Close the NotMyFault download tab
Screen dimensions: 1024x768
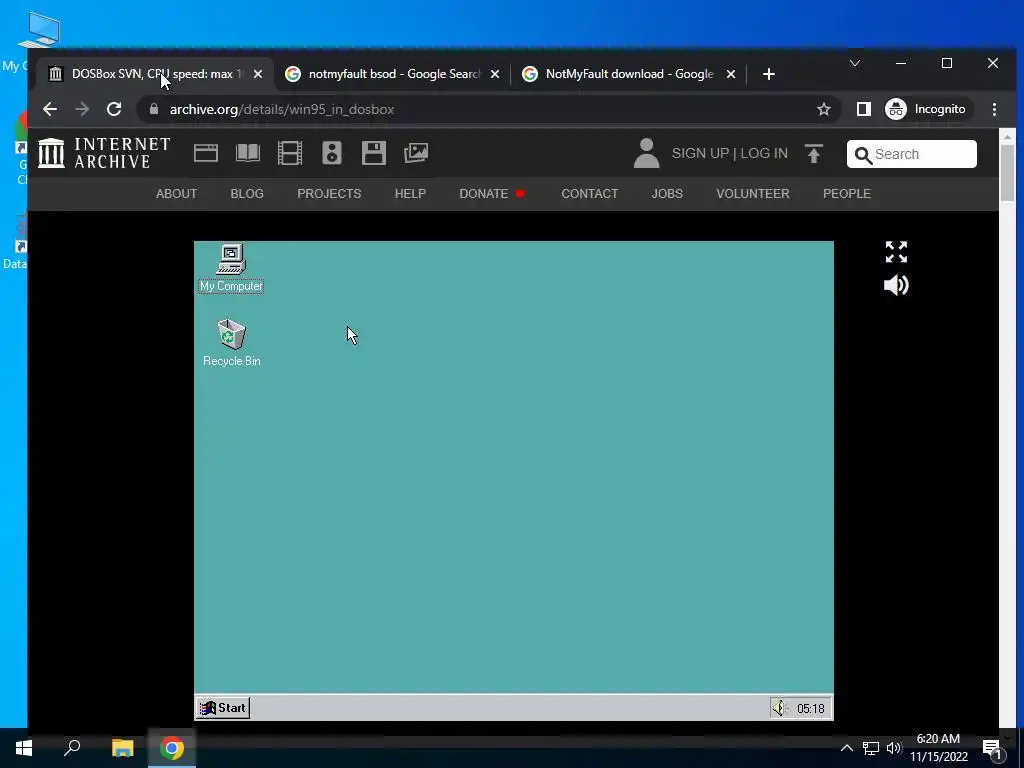coord(731,74)
